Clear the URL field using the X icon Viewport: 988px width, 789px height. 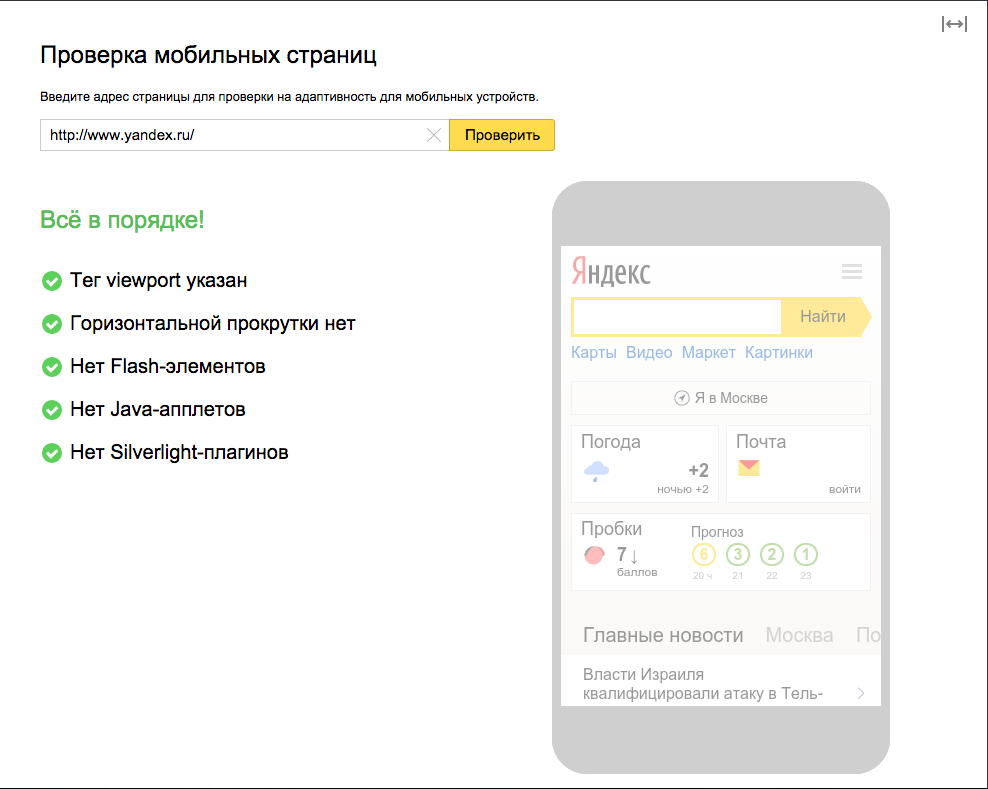[x=434, y=135]
